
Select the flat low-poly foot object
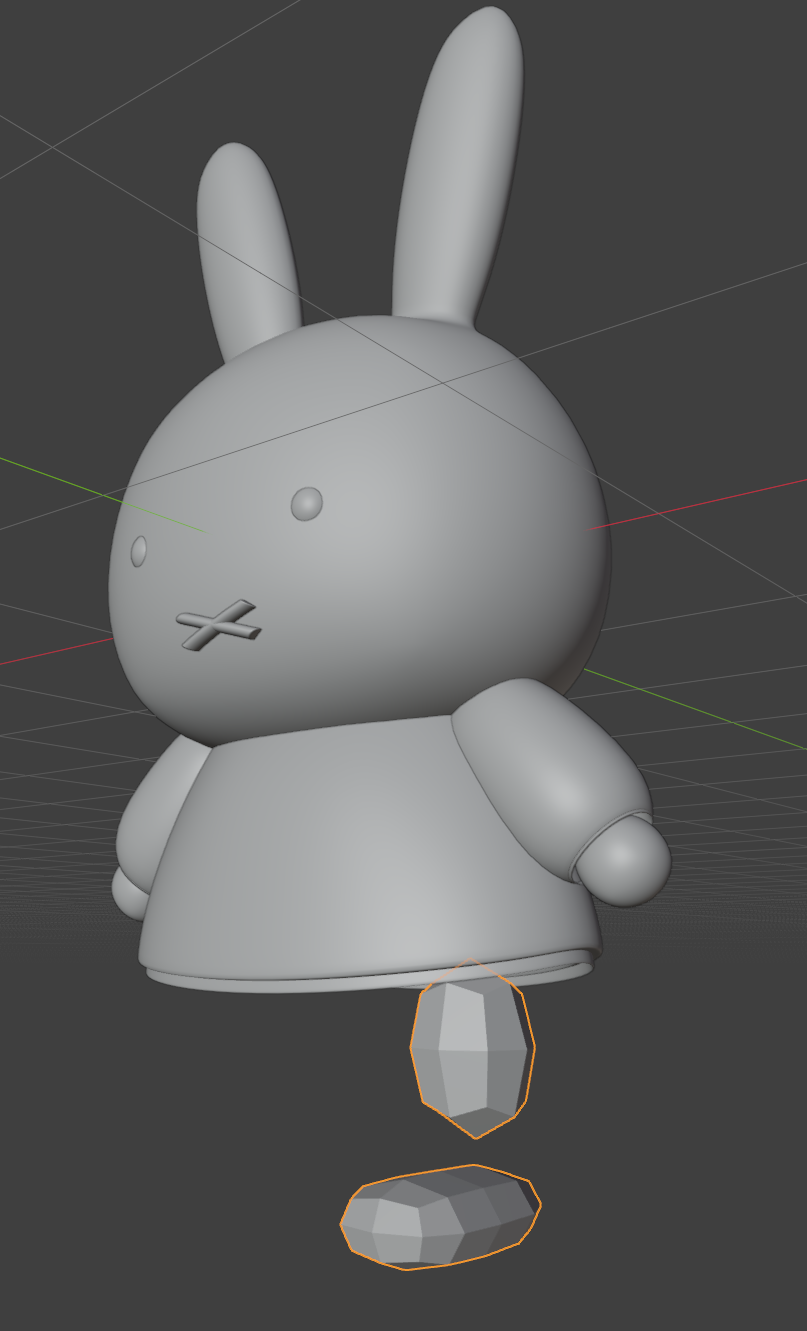pyautogui.click(x=440, y=1217)
